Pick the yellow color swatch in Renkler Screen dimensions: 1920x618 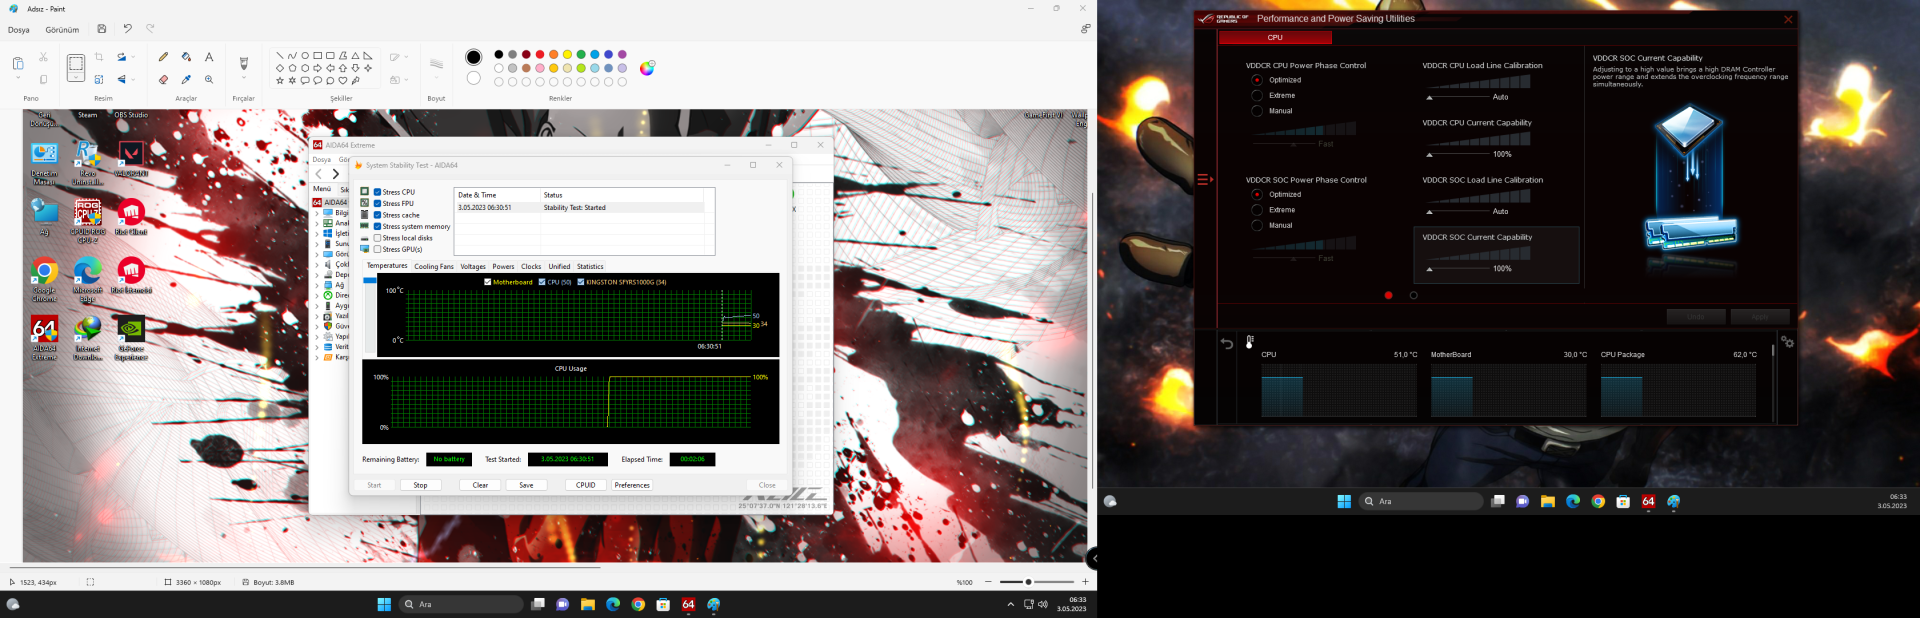click(567, 54)
